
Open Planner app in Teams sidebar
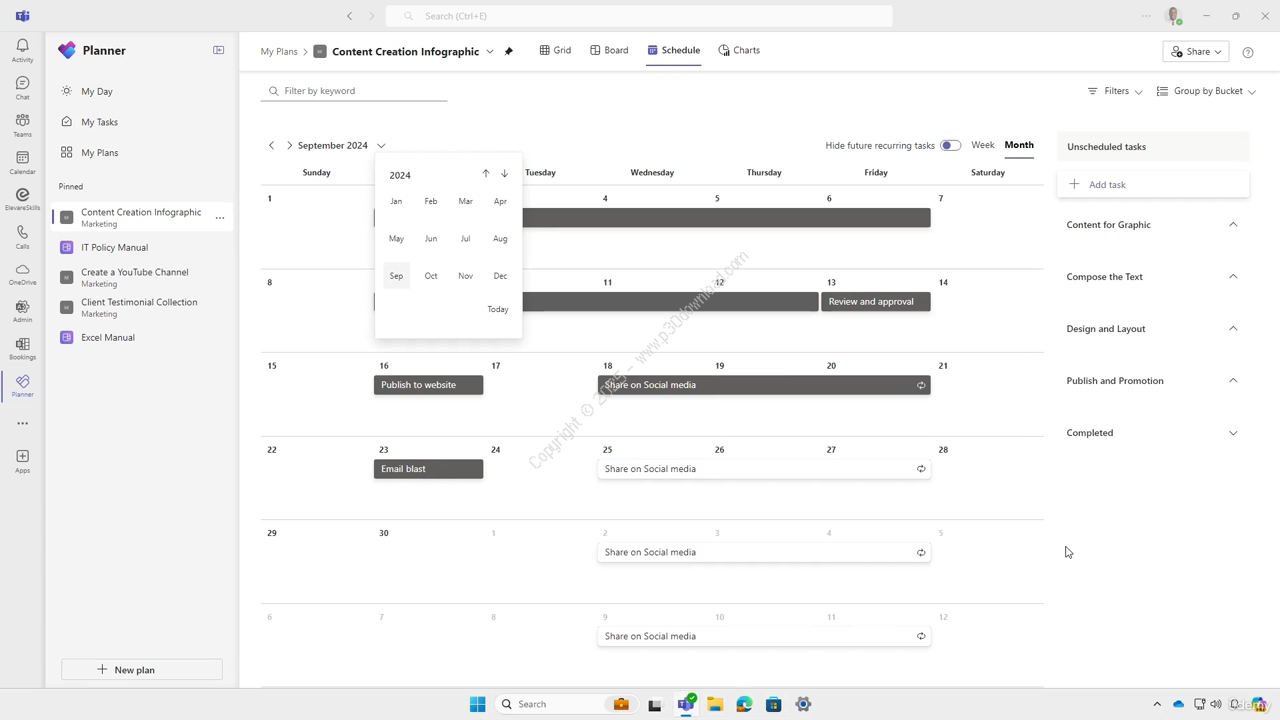[22, 385]
